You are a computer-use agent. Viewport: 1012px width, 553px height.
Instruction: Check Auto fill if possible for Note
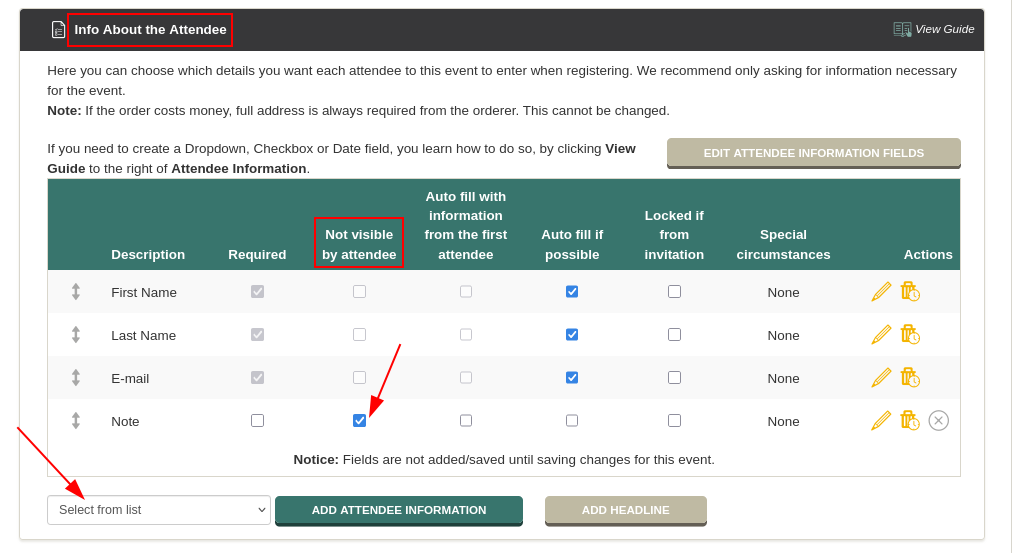click(x=572, y=421)
